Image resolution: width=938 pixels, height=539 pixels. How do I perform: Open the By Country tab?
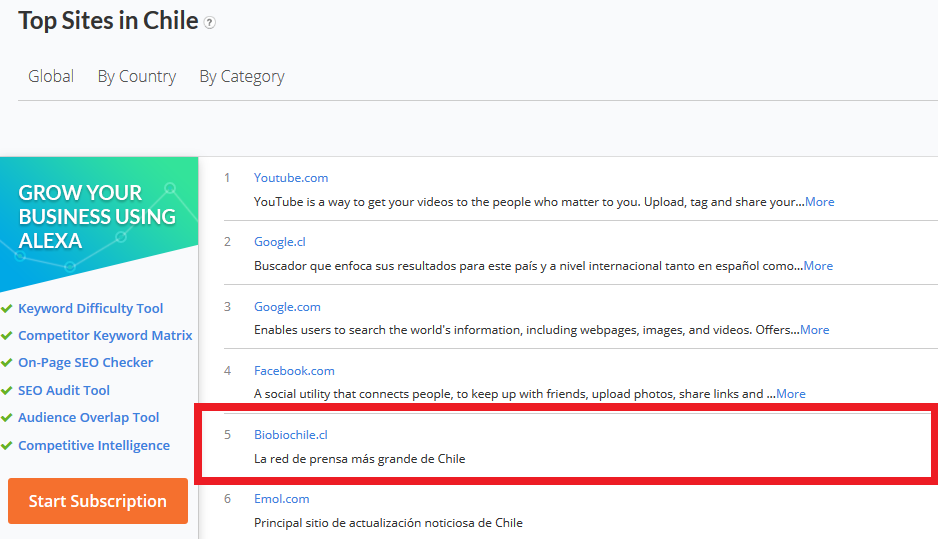pyautogui.click(x=136, y=76)
